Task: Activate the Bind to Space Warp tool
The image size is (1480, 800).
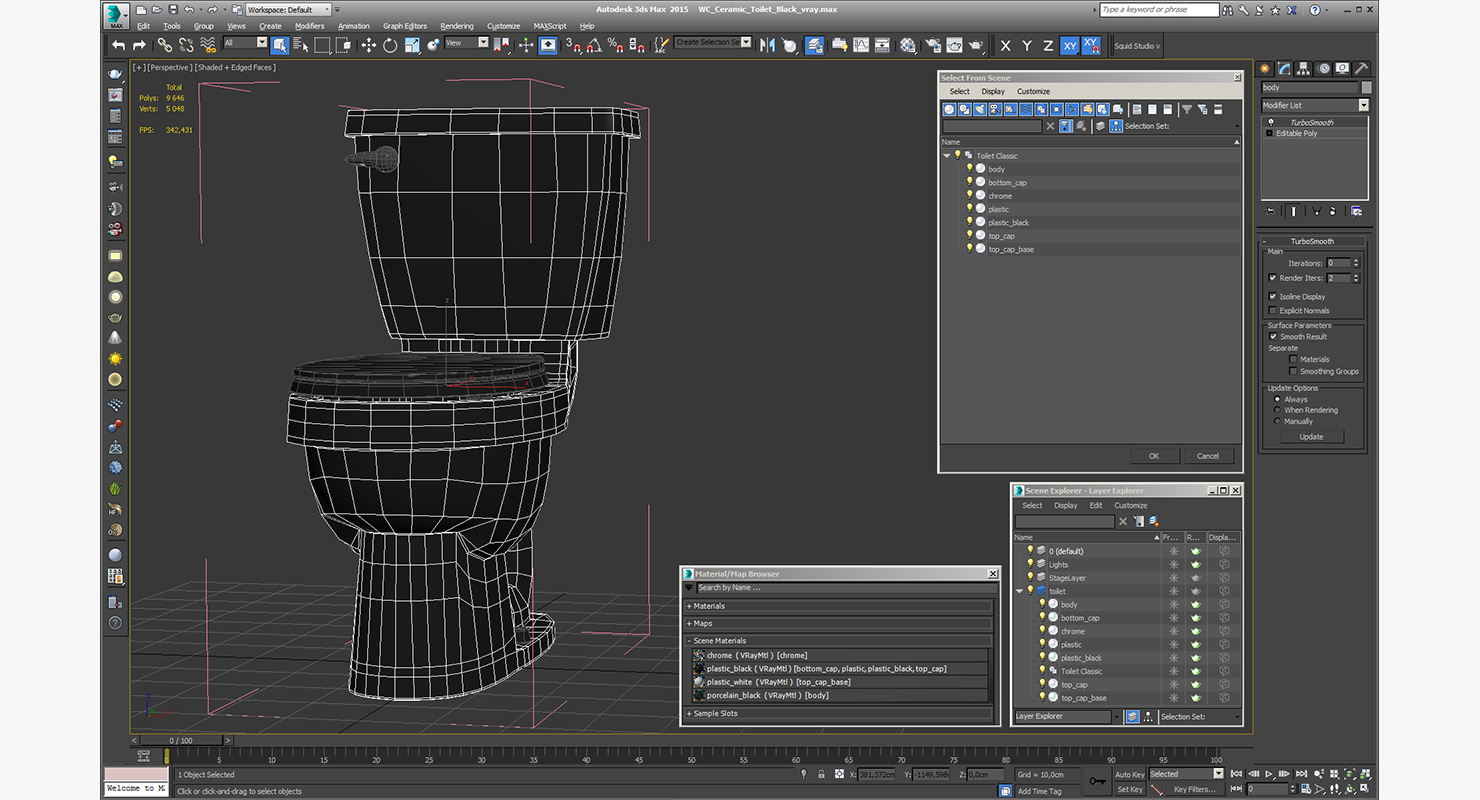Action: coord(208,45)
